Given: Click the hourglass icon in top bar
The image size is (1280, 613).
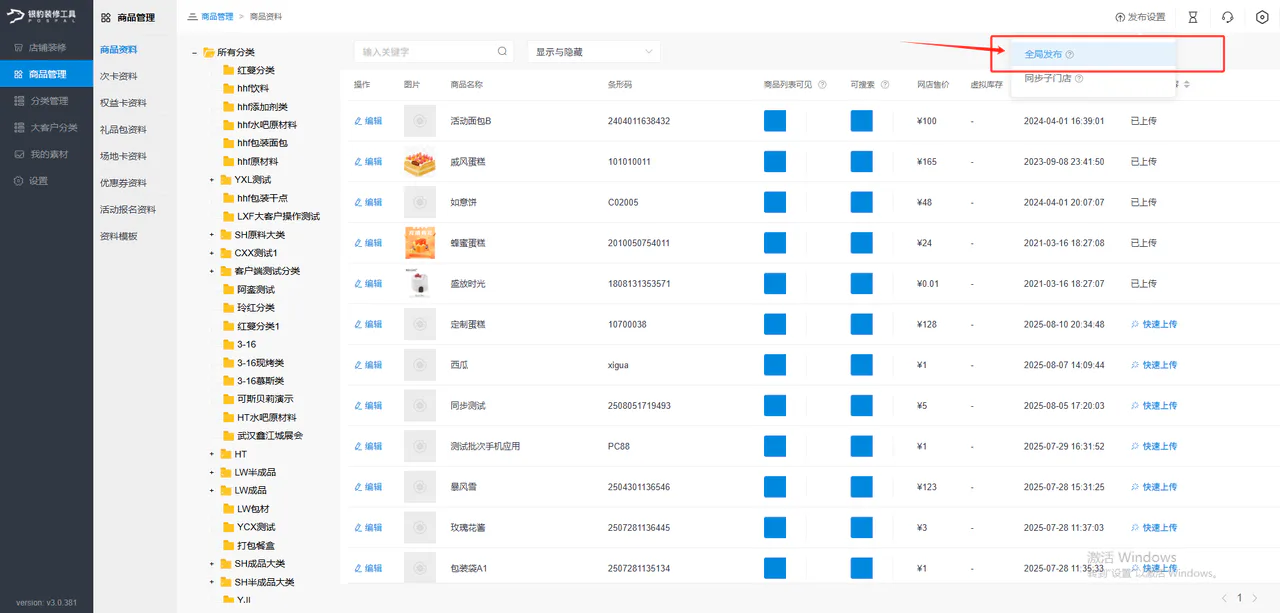Looking at the screenshot, I should [1192, 17].
